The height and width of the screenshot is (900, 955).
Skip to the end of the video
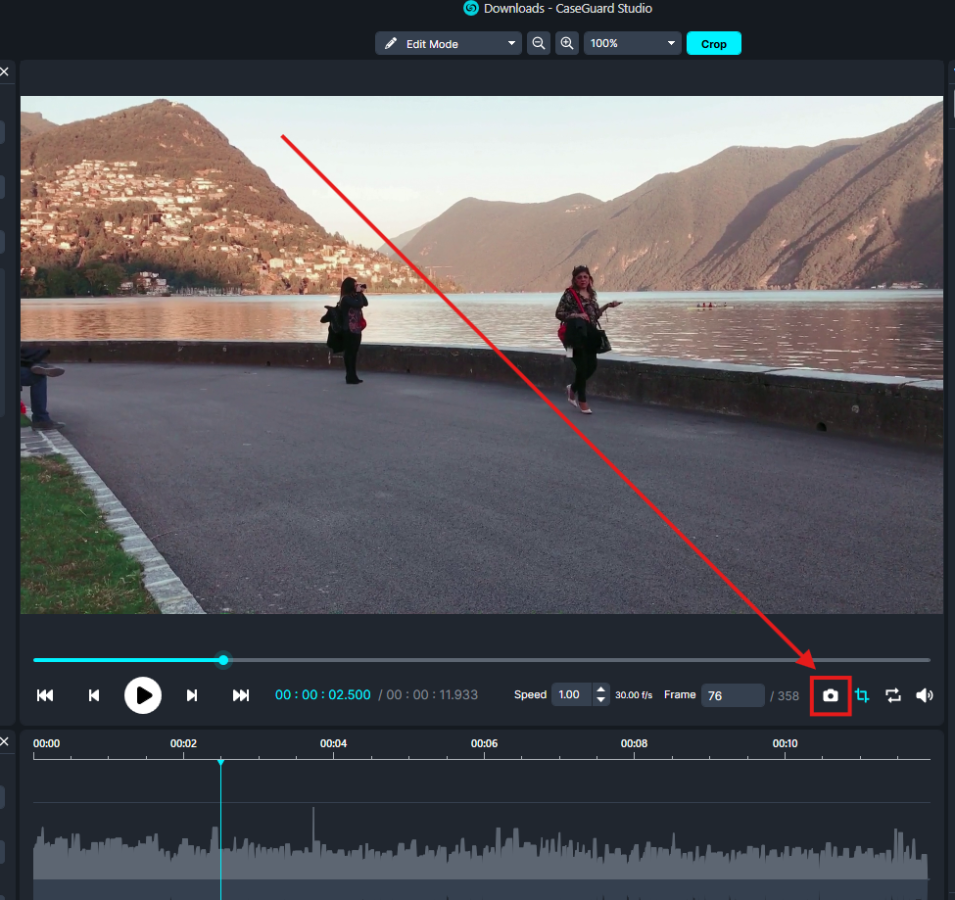[241, 696]
